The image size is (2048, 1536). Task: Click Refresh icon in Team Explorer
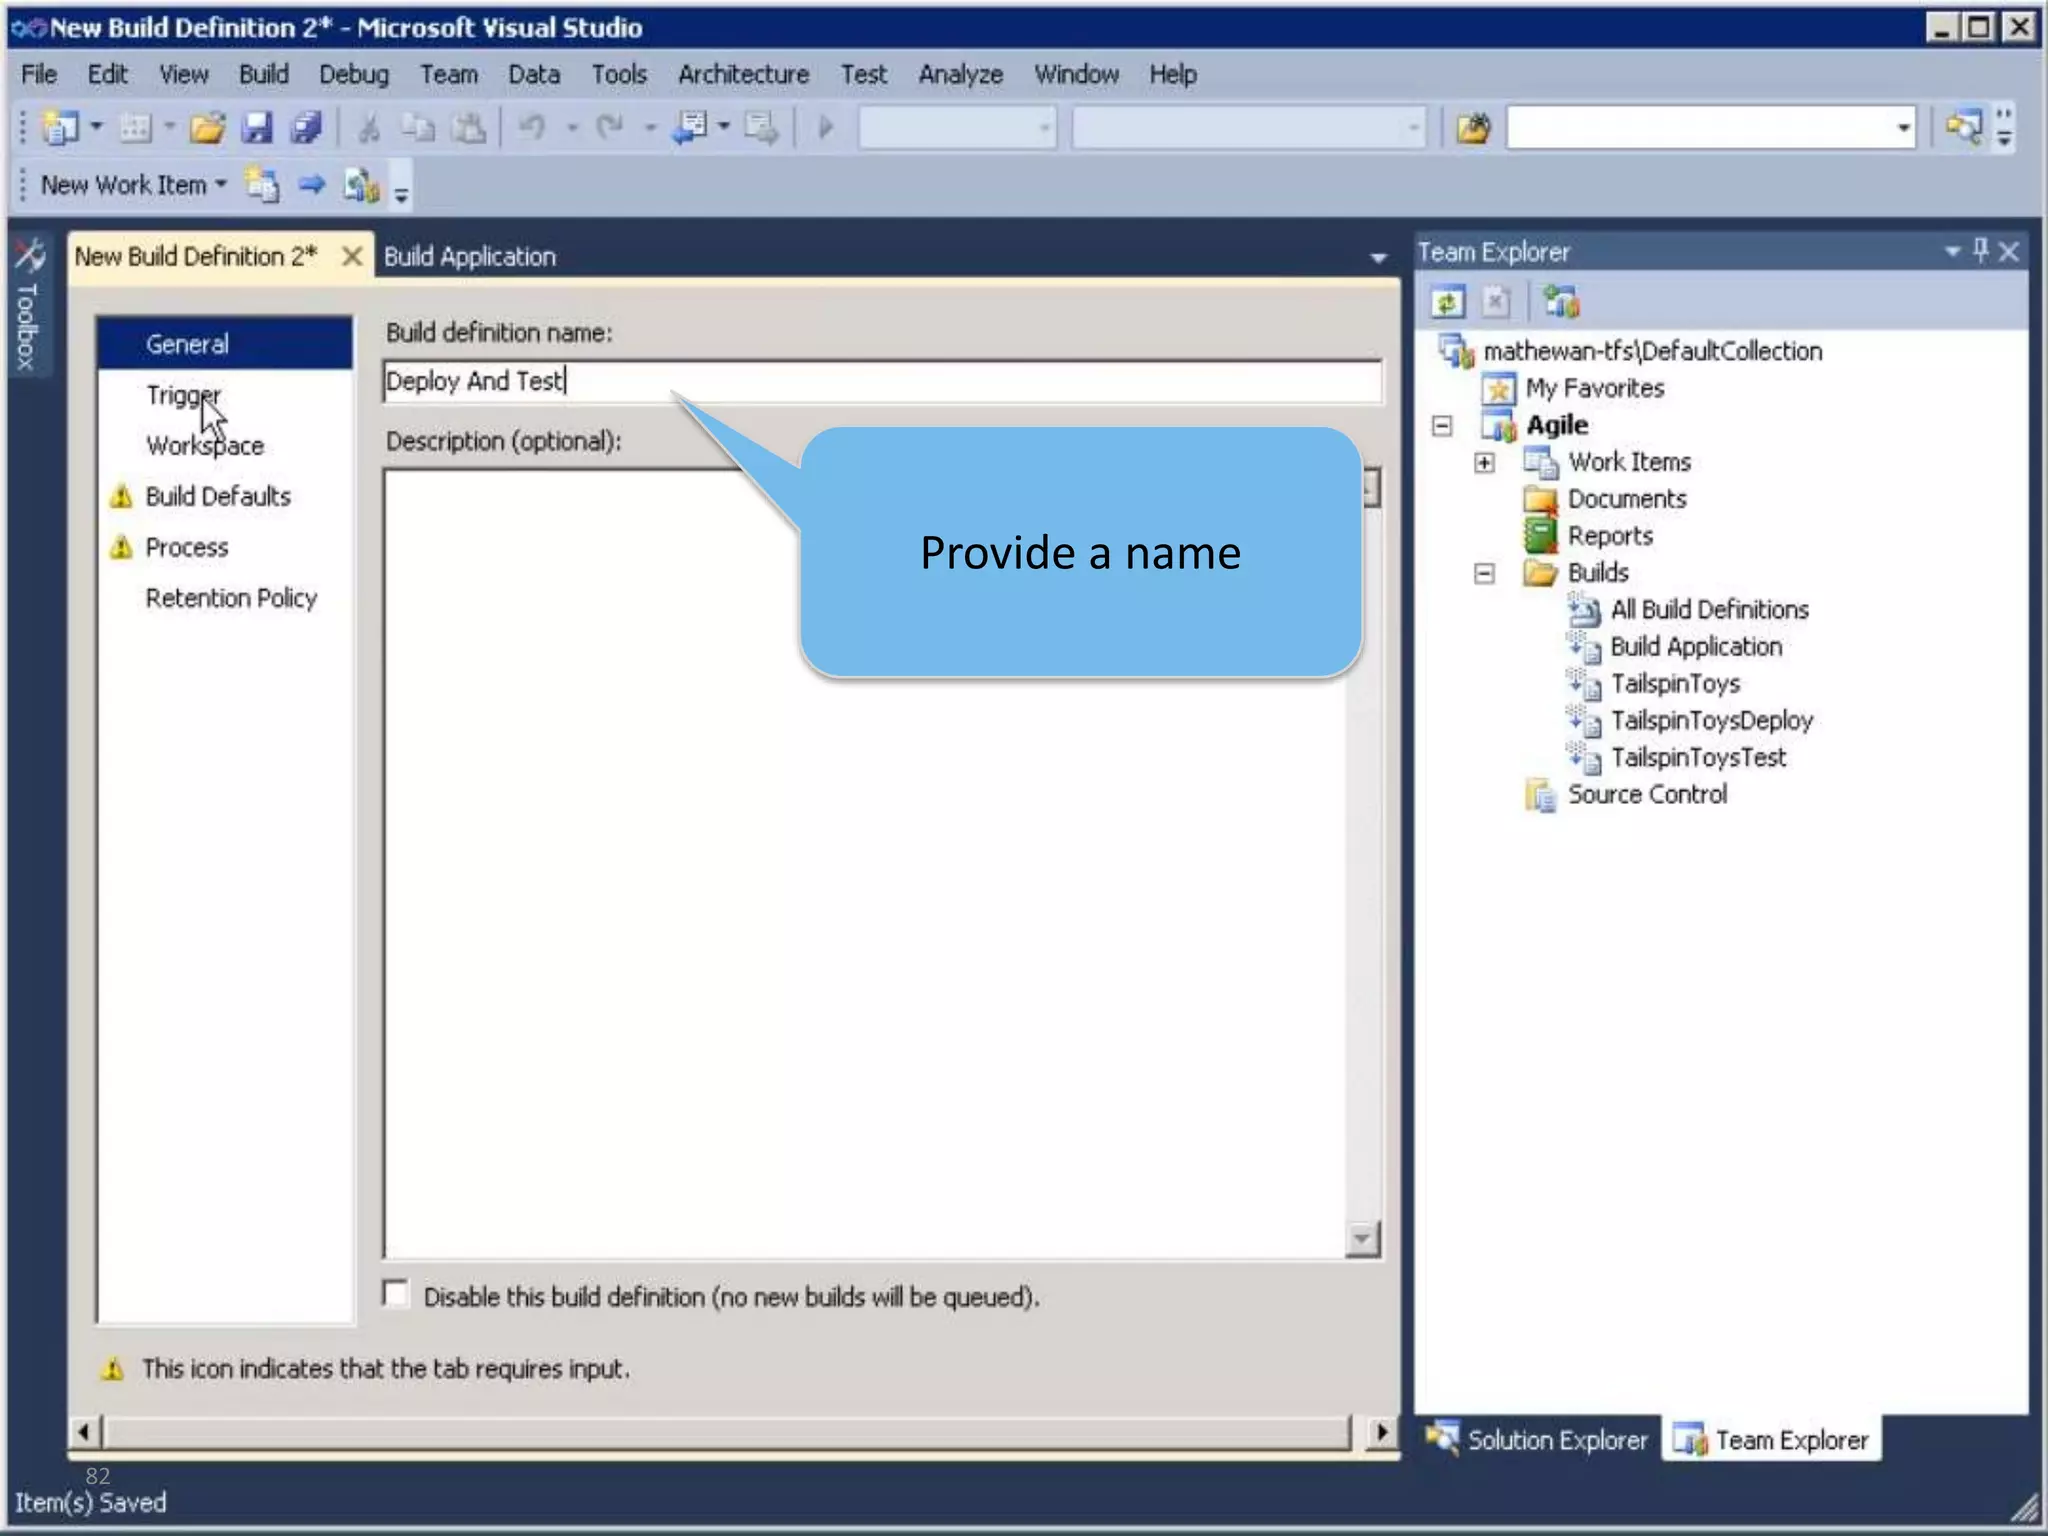[1447, 302]
